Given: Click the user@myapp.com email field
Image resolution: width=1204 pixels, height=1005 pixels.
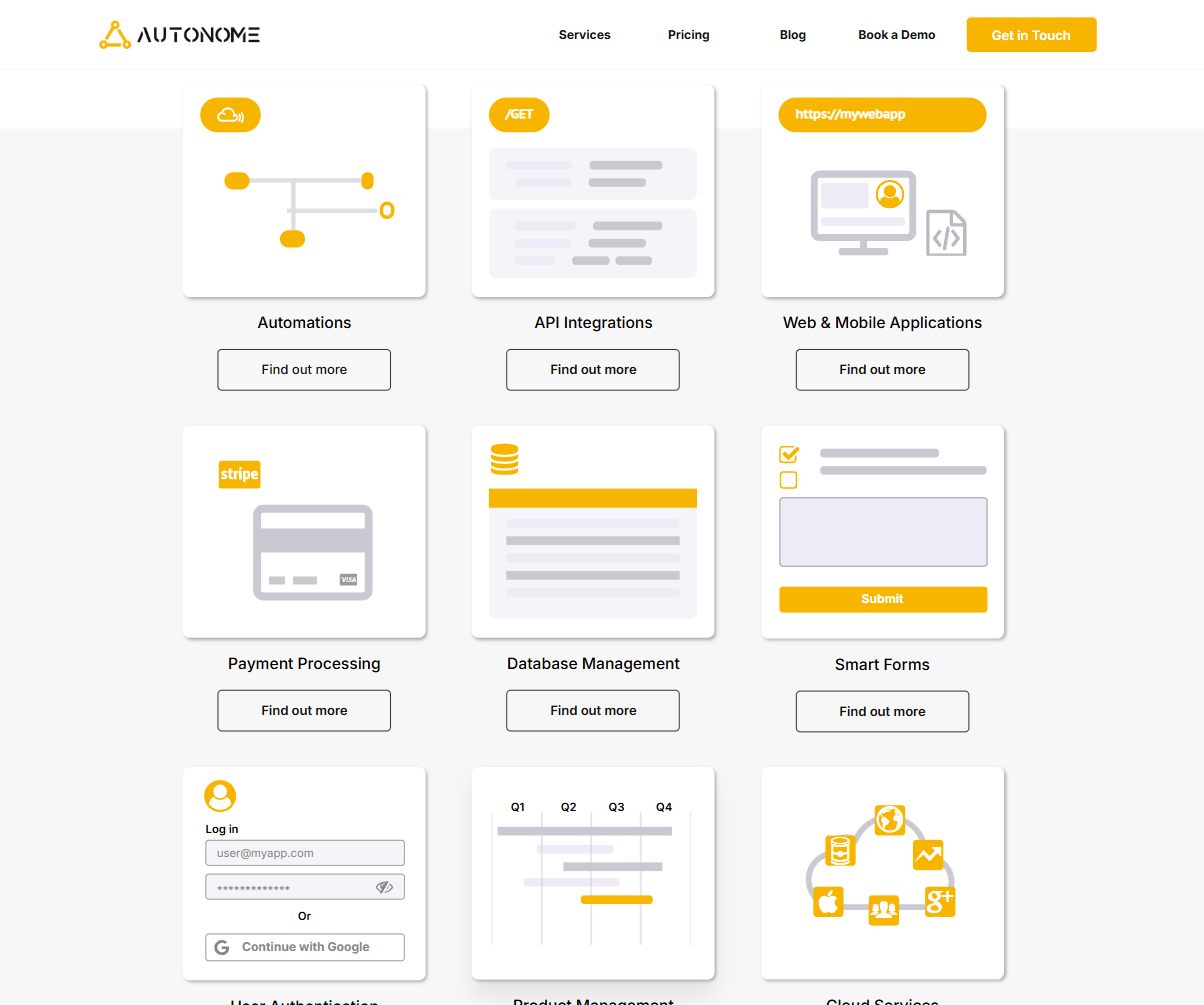Looking at the screenshot, I should (305, 853).
